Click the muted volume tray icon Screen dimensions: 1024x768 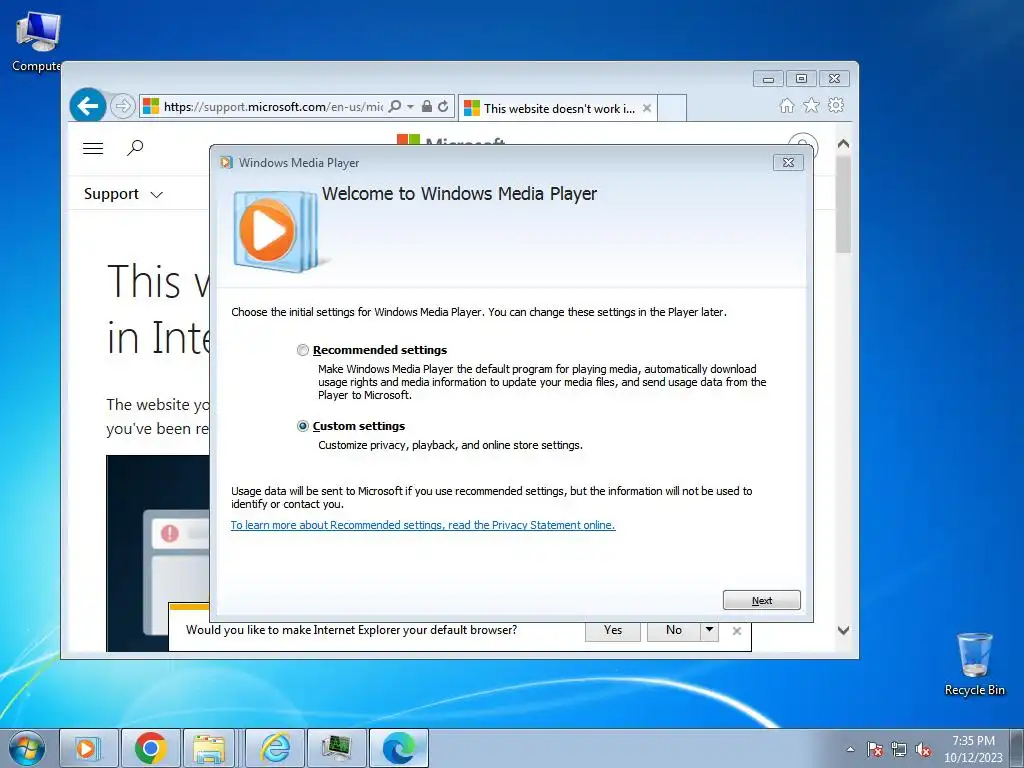[x=923, y=749]
